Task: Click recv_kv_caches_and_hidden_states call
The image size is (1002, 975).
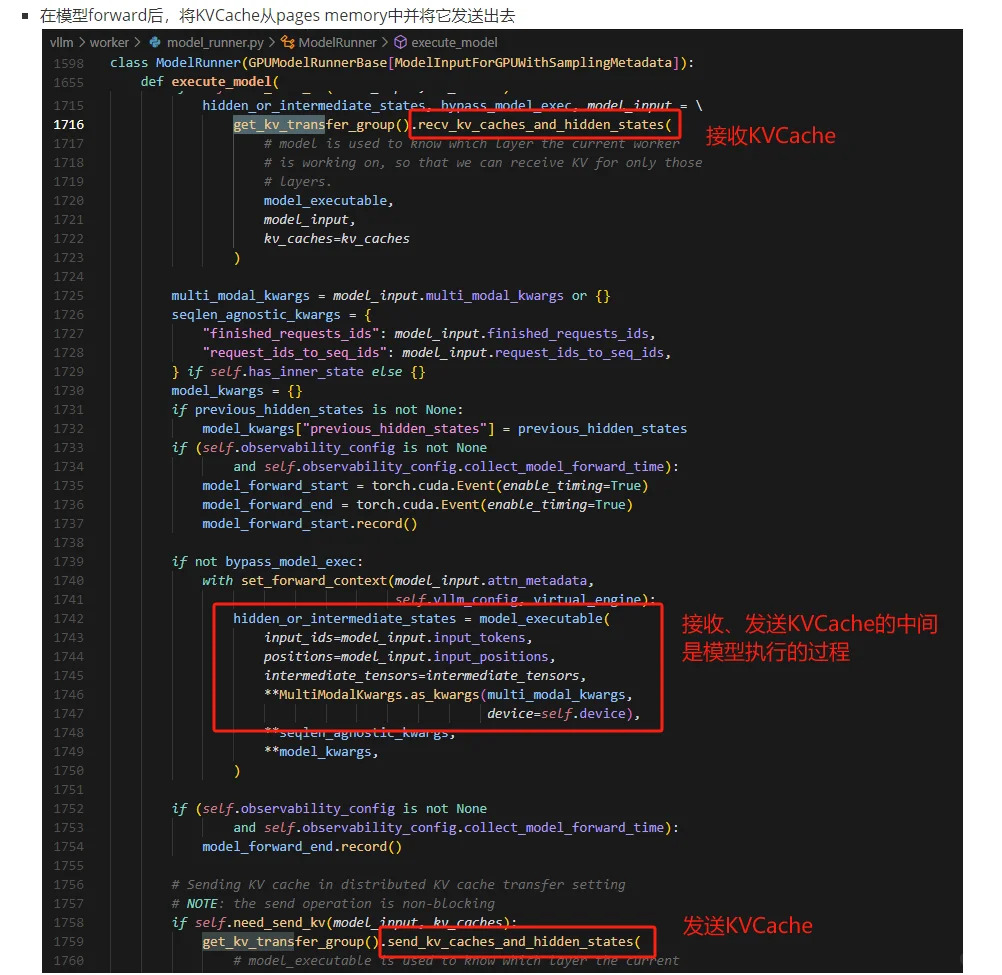Action: point(544,125)
